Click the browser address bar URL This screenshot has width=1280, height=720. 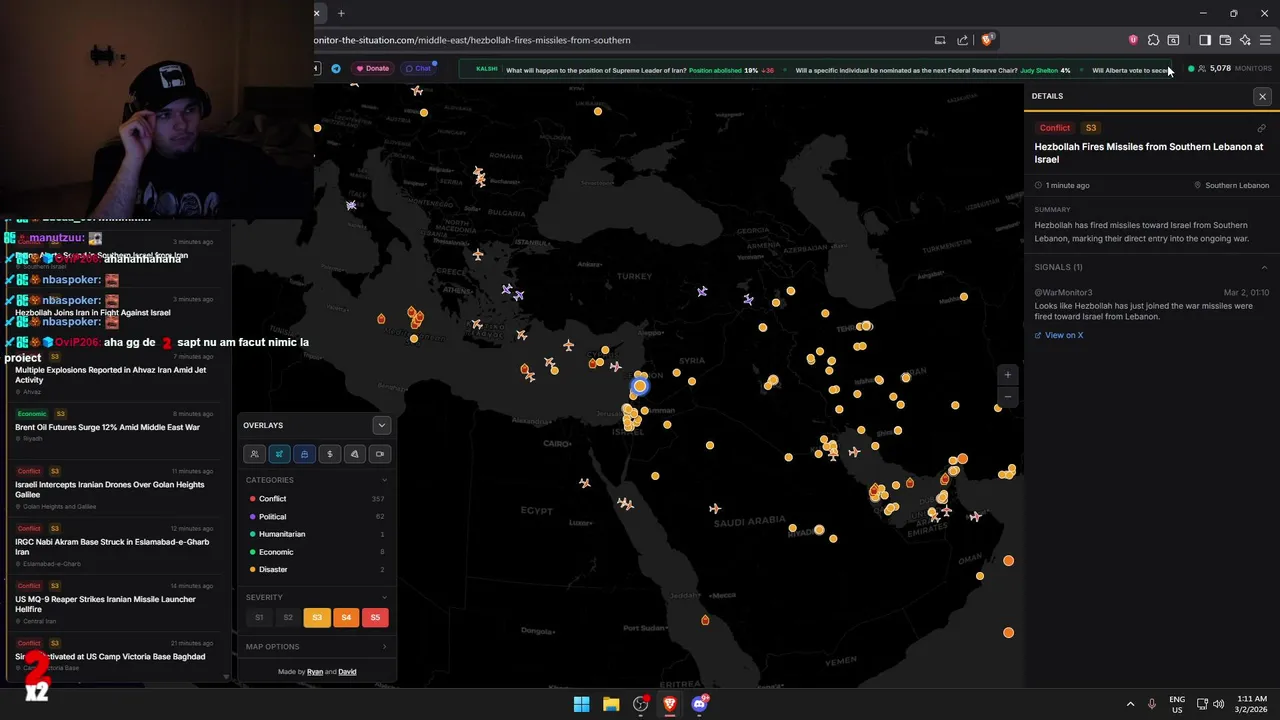[x=472, y=40]
